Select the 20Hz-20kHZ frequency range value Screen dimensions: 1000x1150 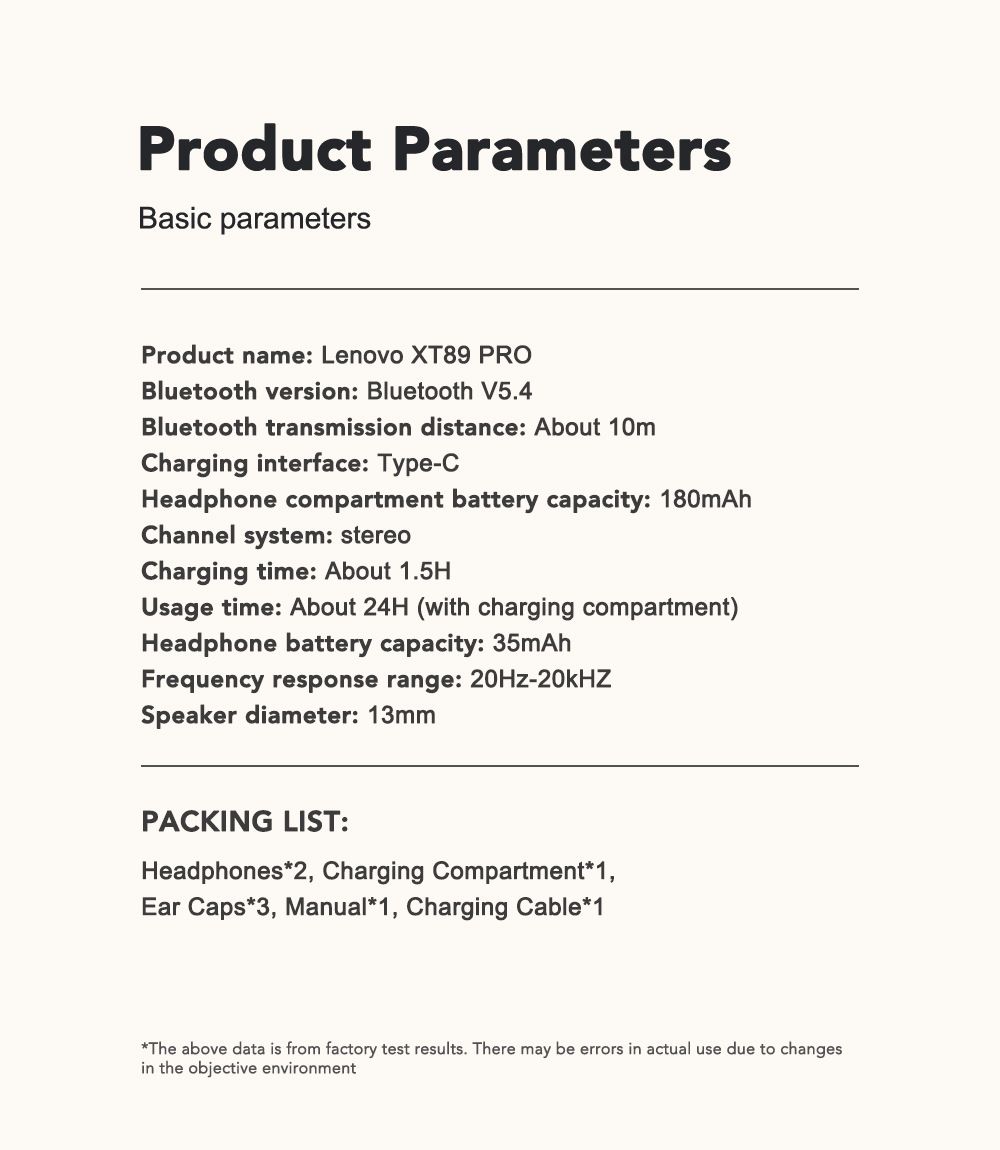540,679
